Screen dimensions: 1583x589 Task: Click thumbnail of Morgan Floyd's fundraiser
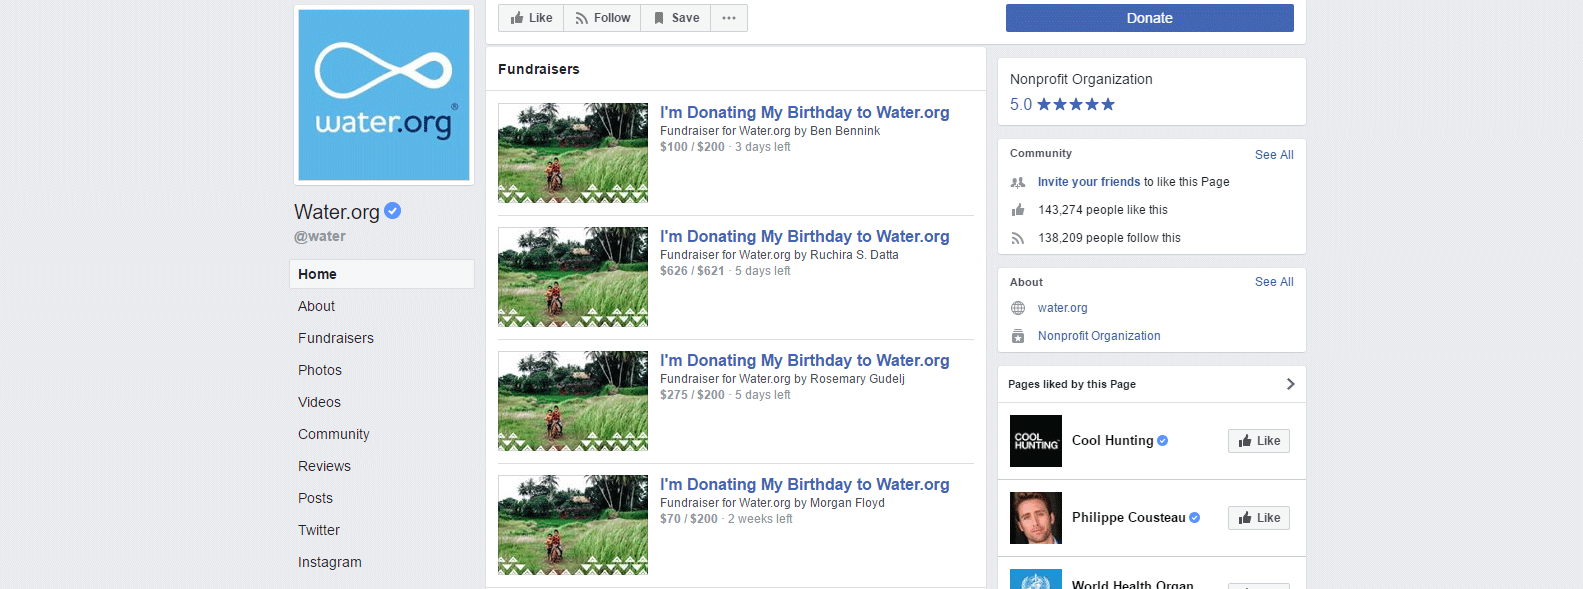point(573,525)
